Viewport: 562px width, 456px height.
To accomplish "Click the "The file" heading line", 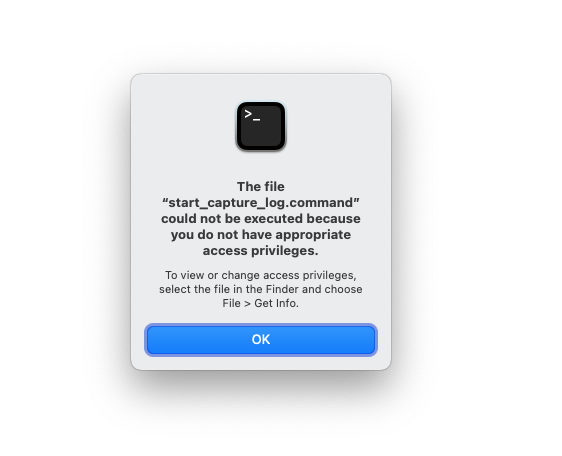I will pyautogui.click(x=261, y=186).
